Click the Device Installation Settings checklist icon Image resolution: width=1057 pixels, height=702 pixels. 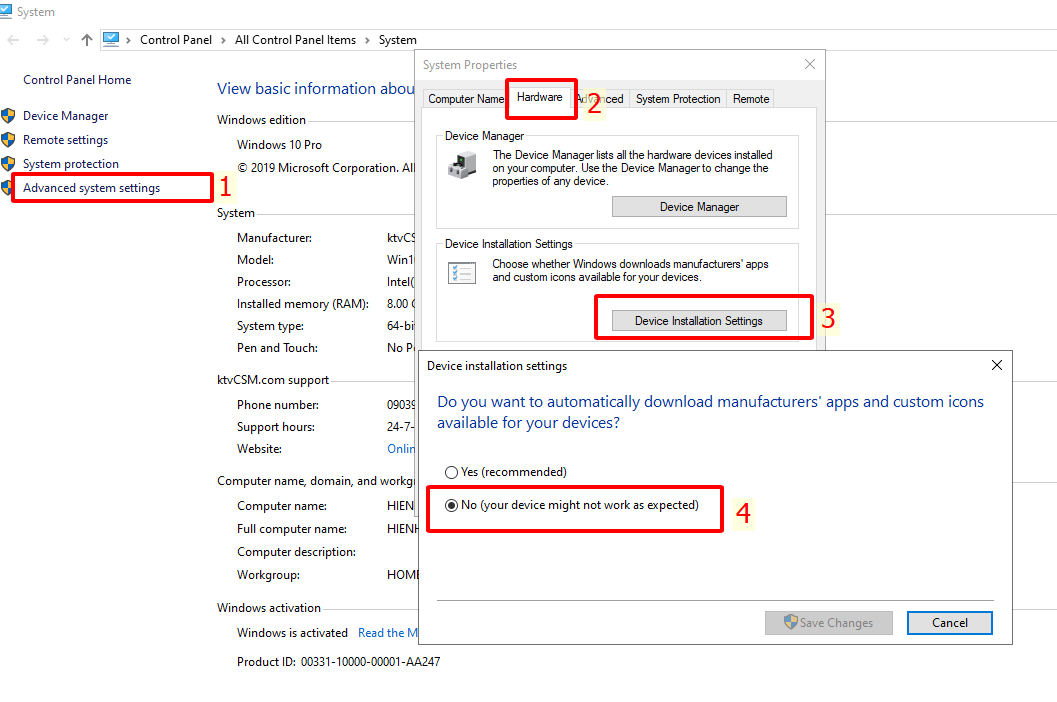coord(462,272)
